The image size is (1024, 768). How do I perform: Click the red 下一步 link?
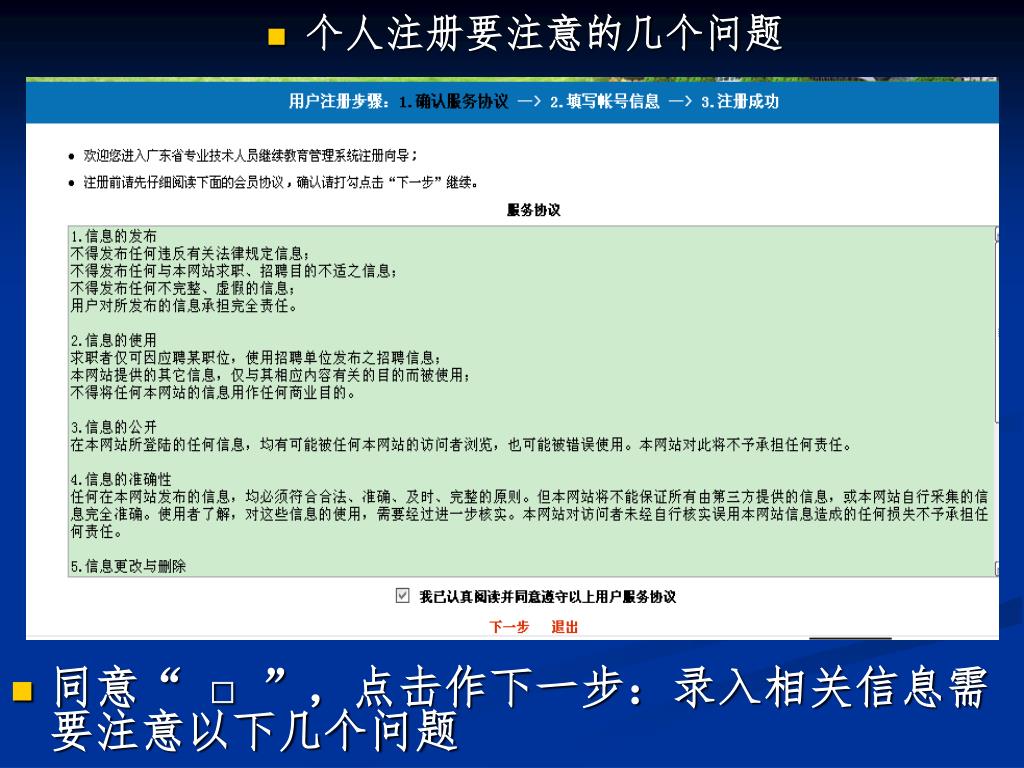tap(509, 627)
